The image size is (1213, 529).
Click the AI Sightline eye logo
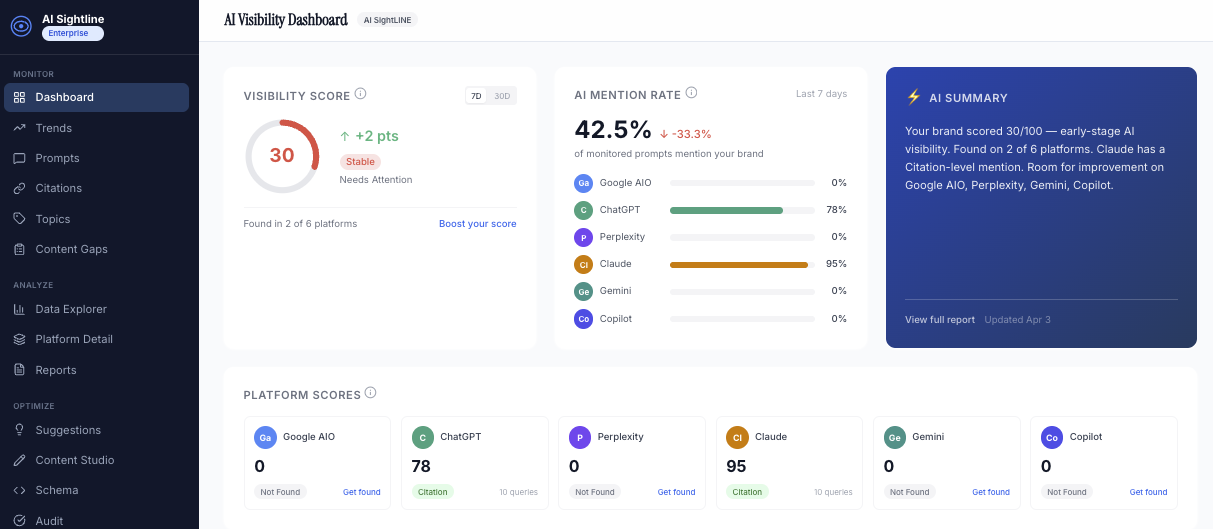tap(21, 26)
